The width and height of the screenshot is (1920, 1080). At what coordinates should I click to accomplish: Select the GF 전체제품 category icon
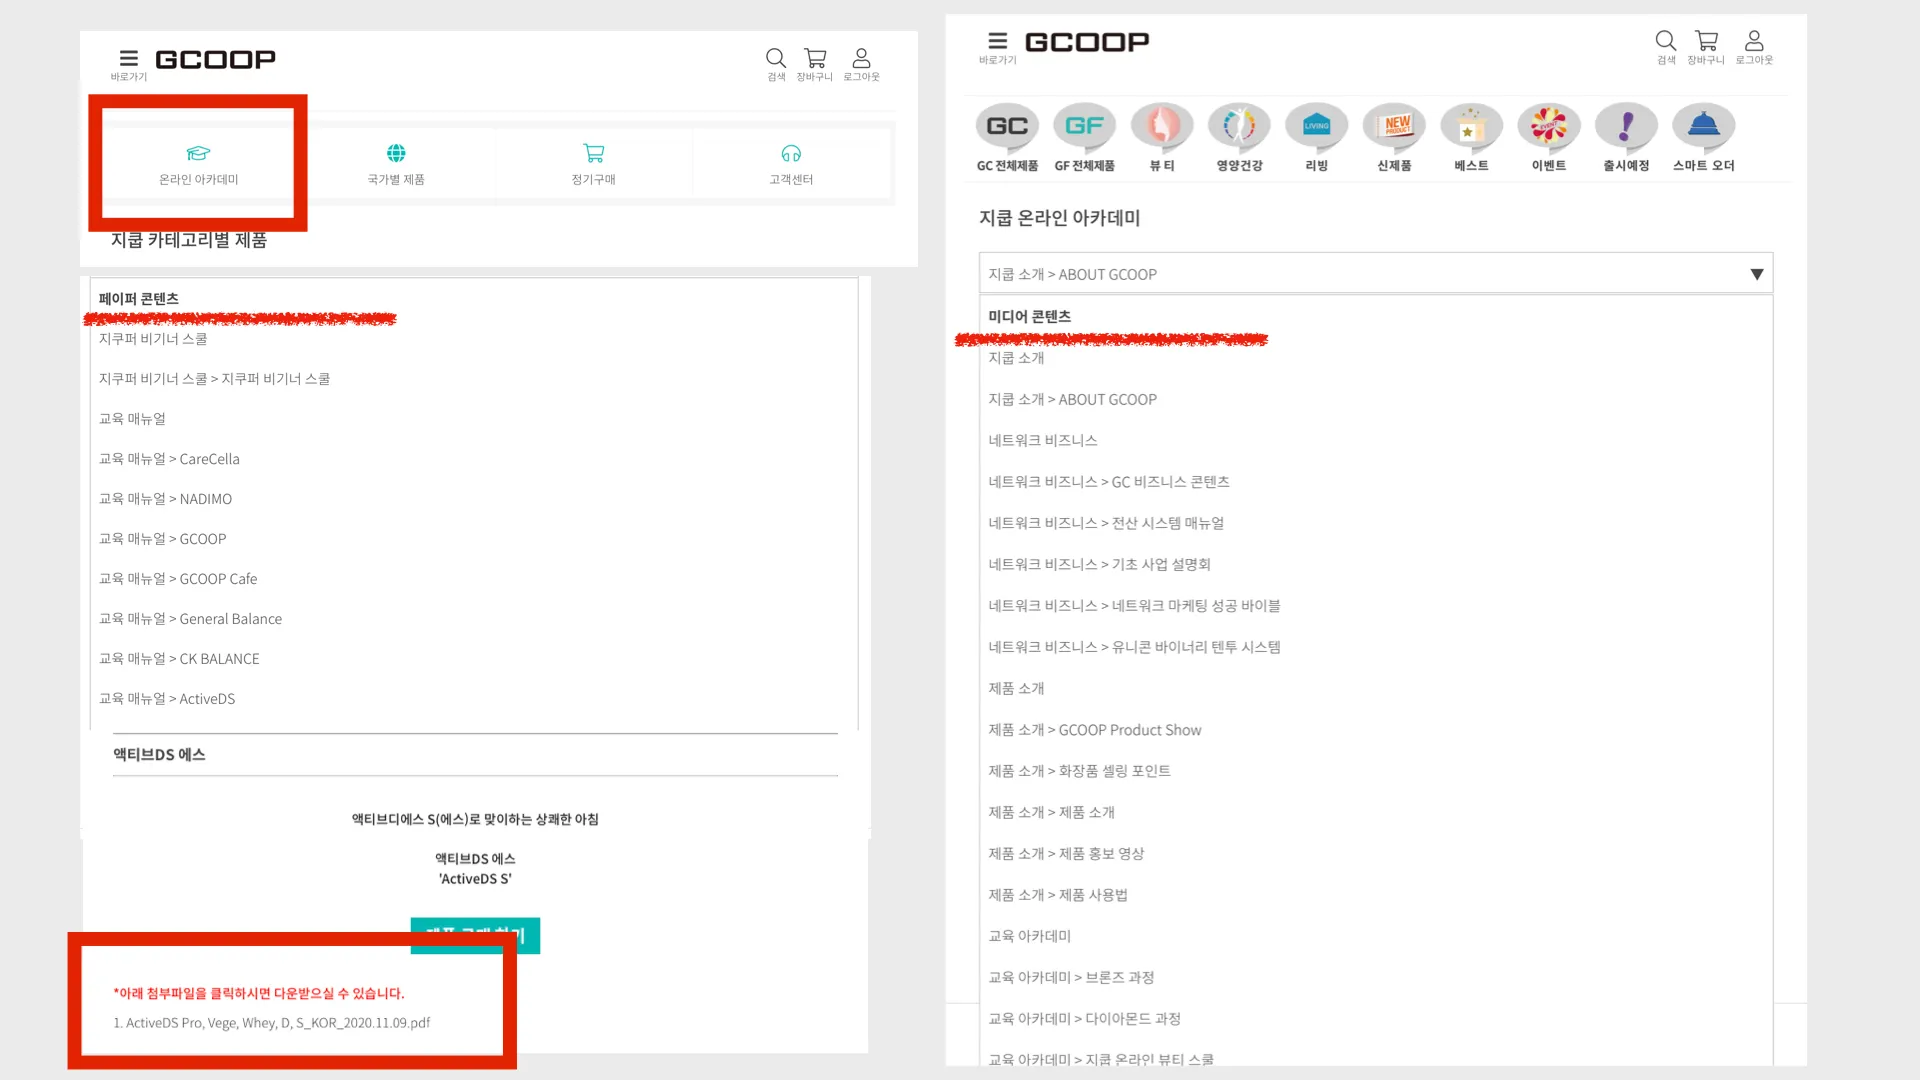tap(1084, 127)
